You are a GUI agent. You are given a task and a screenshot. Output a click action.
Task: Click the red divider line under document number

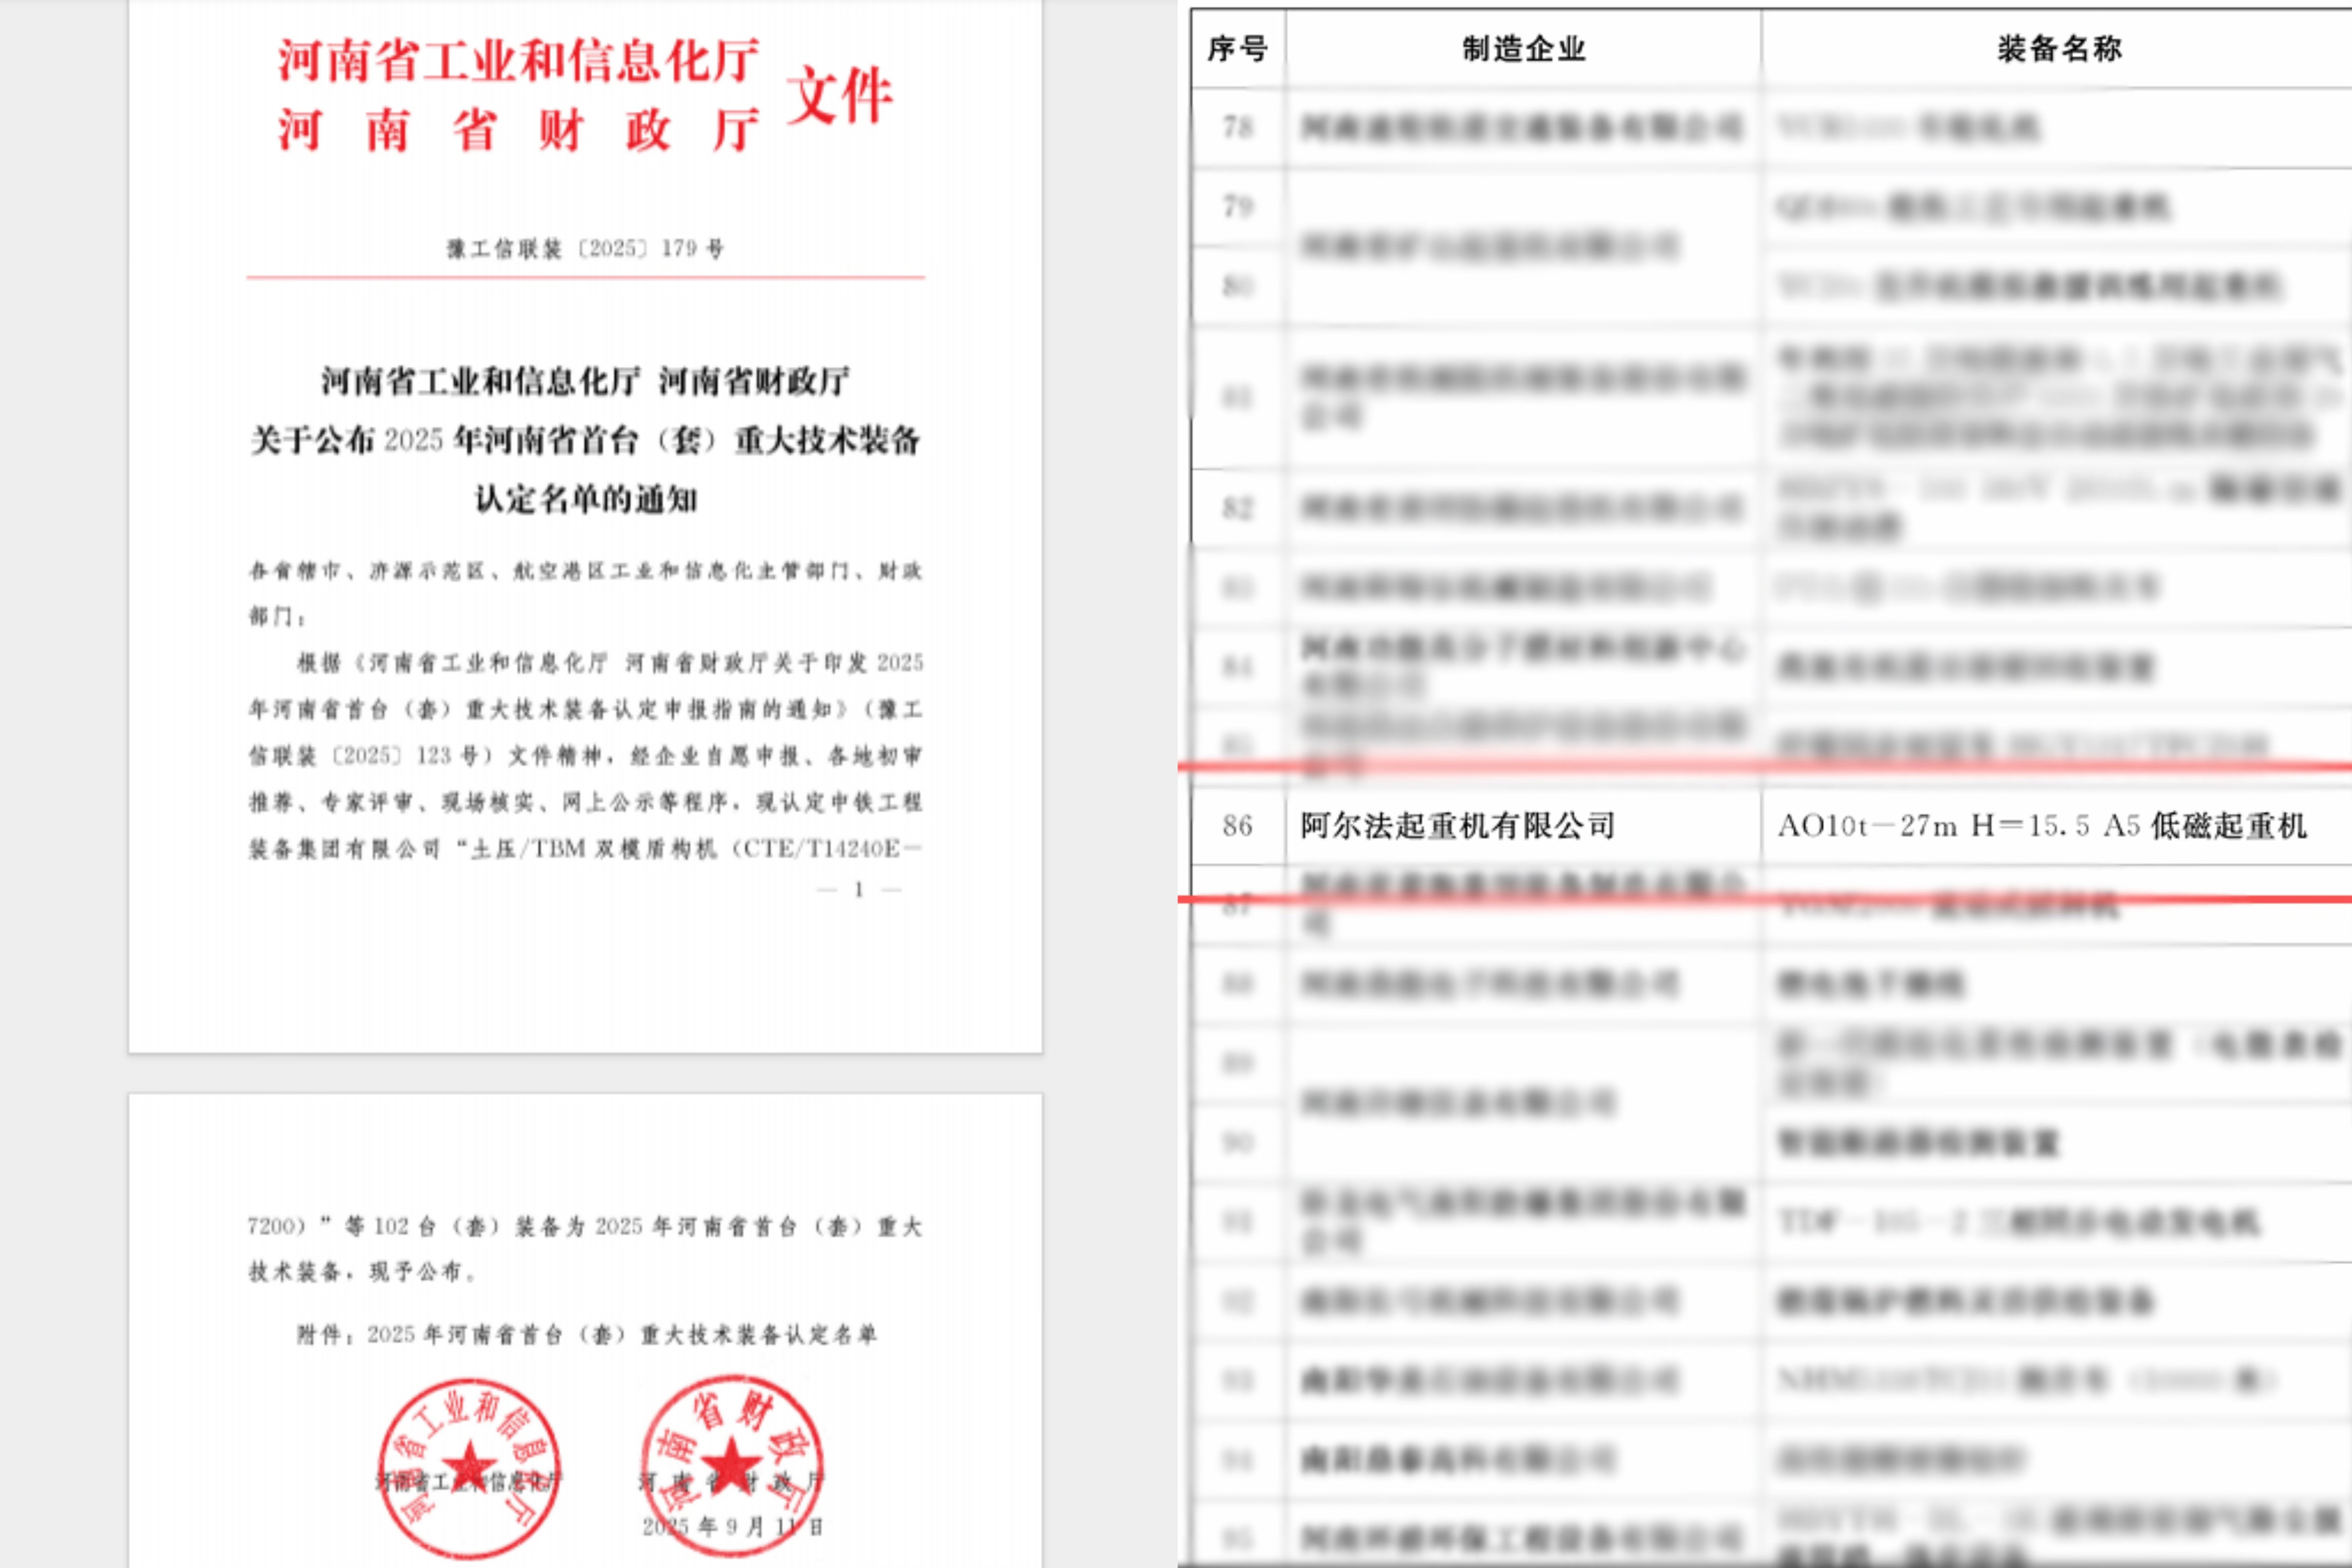click(585, 277)
